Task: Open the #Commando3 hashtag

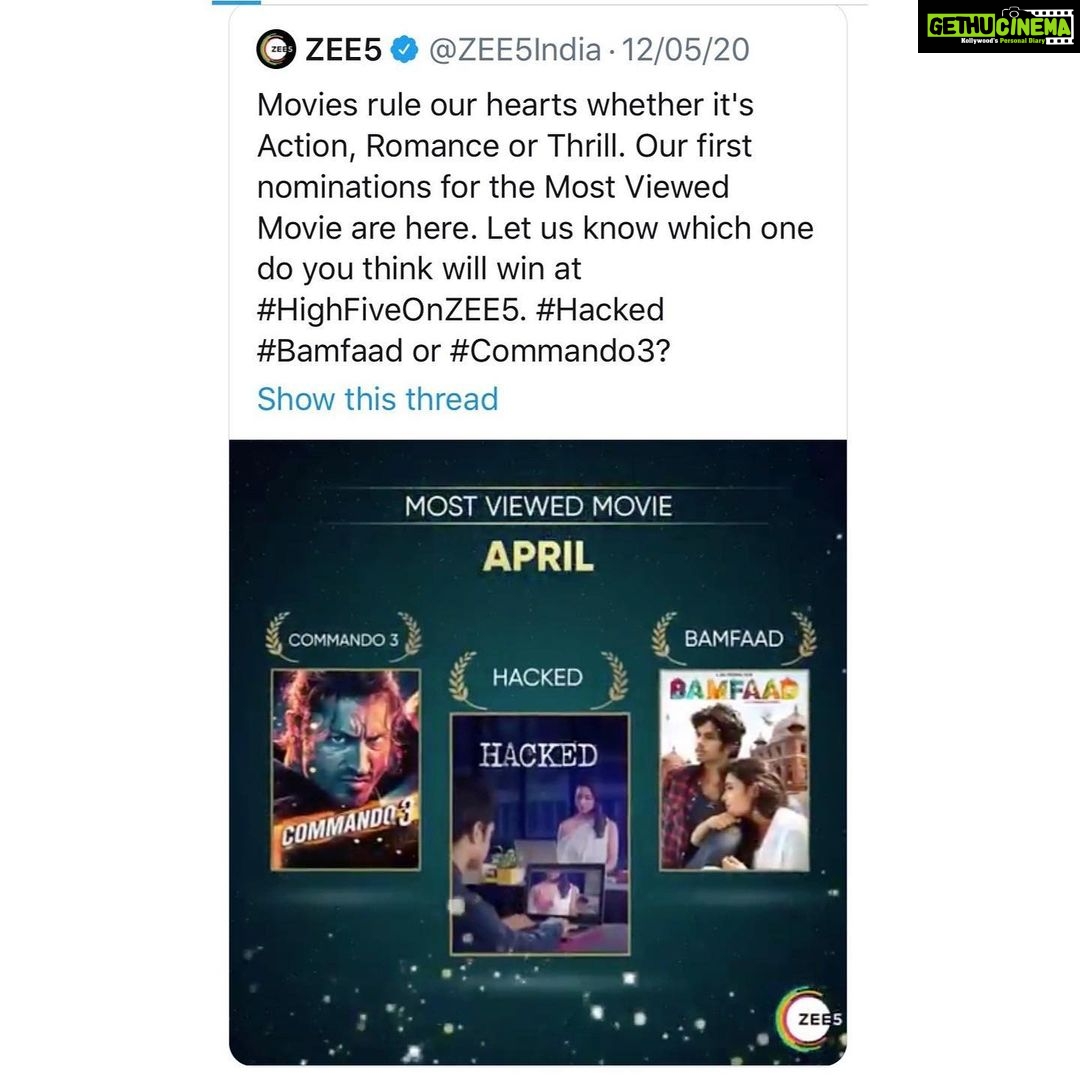Action: pyautogui.click(x=559, y=351)
